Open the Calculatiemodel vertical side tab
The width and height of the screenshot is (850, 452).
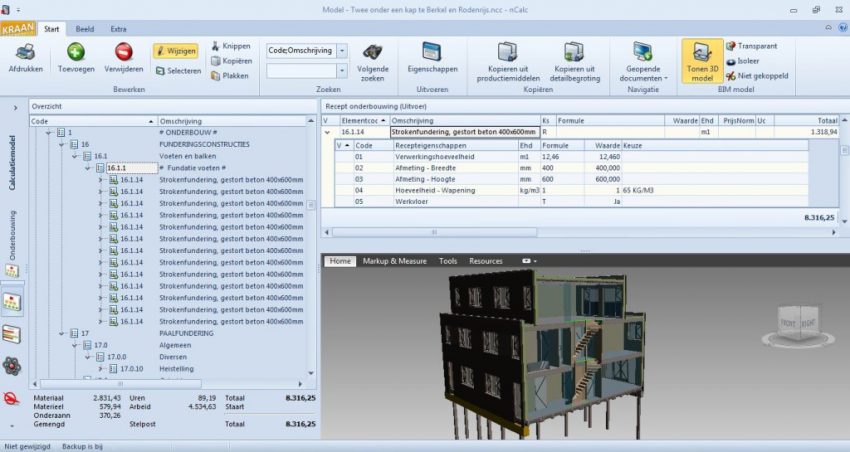pos(12,163)
